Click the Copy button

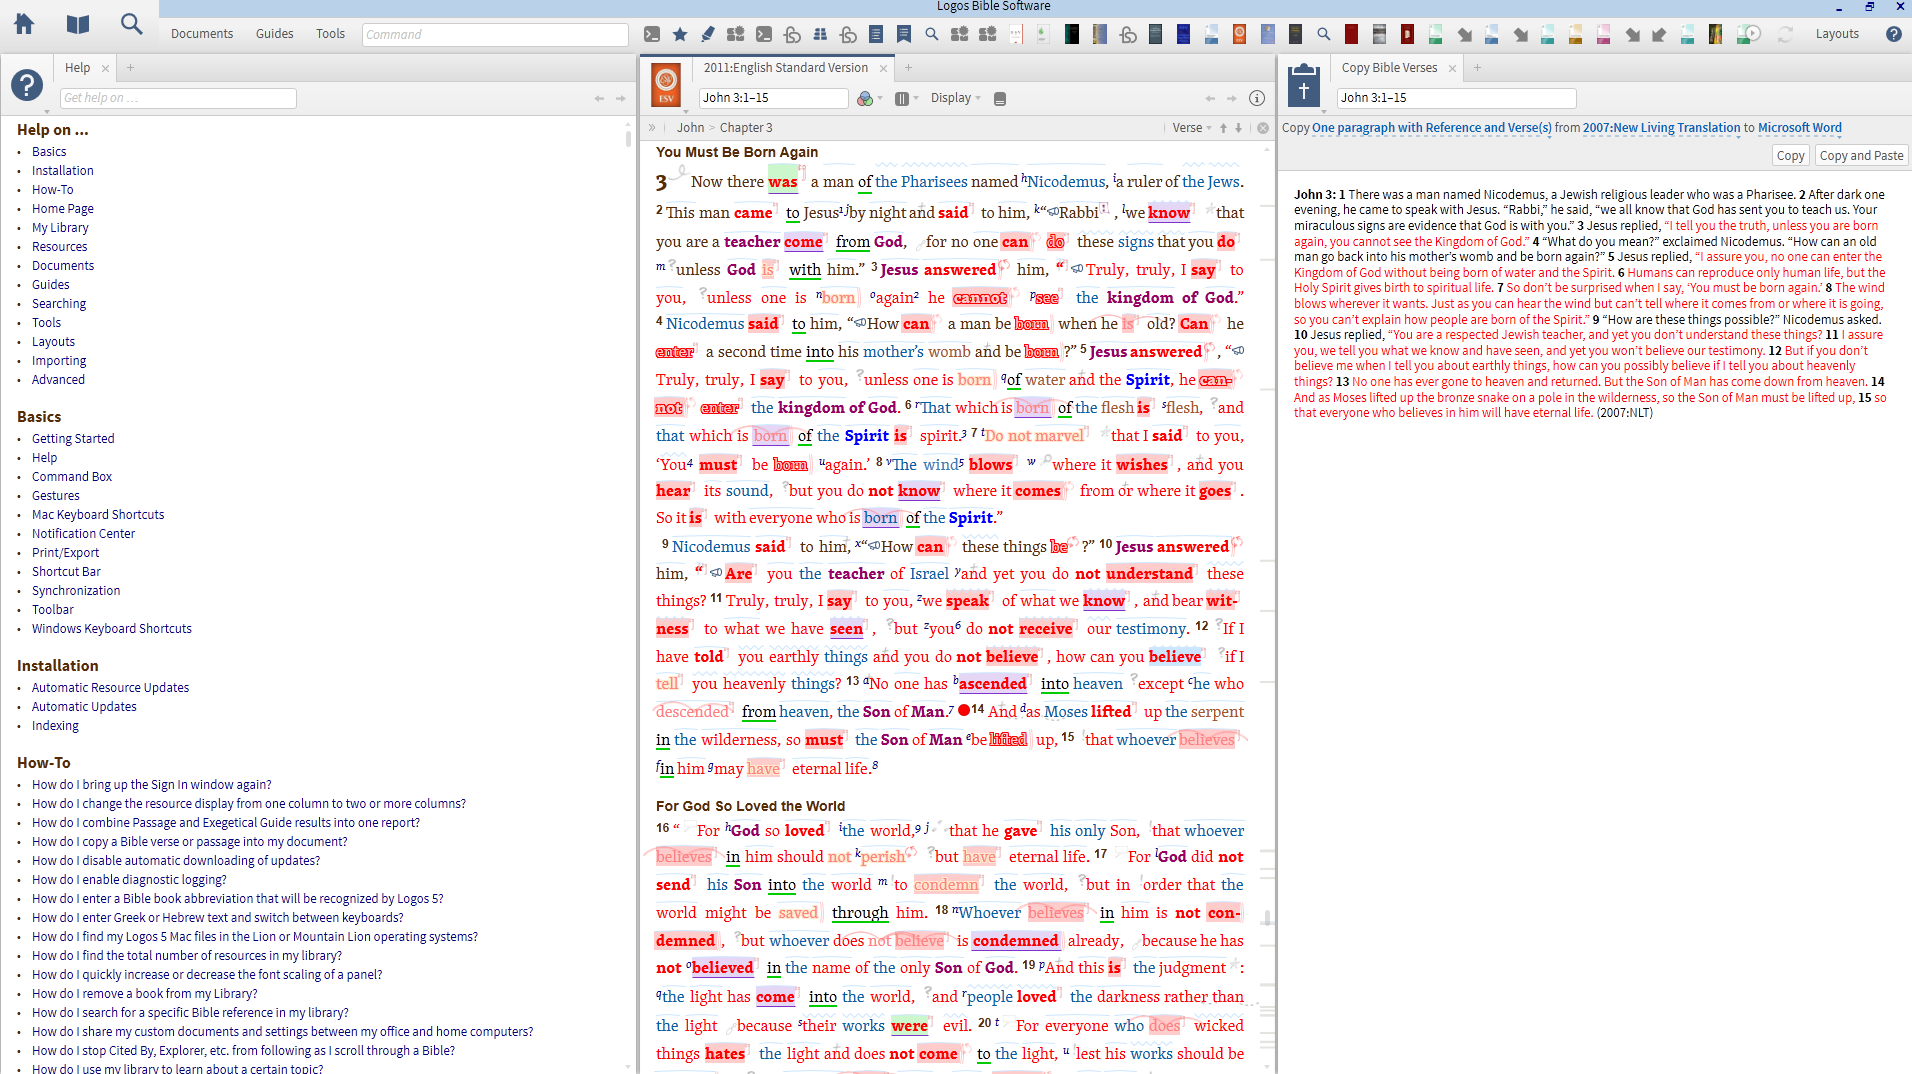[x=1790, y=156]
